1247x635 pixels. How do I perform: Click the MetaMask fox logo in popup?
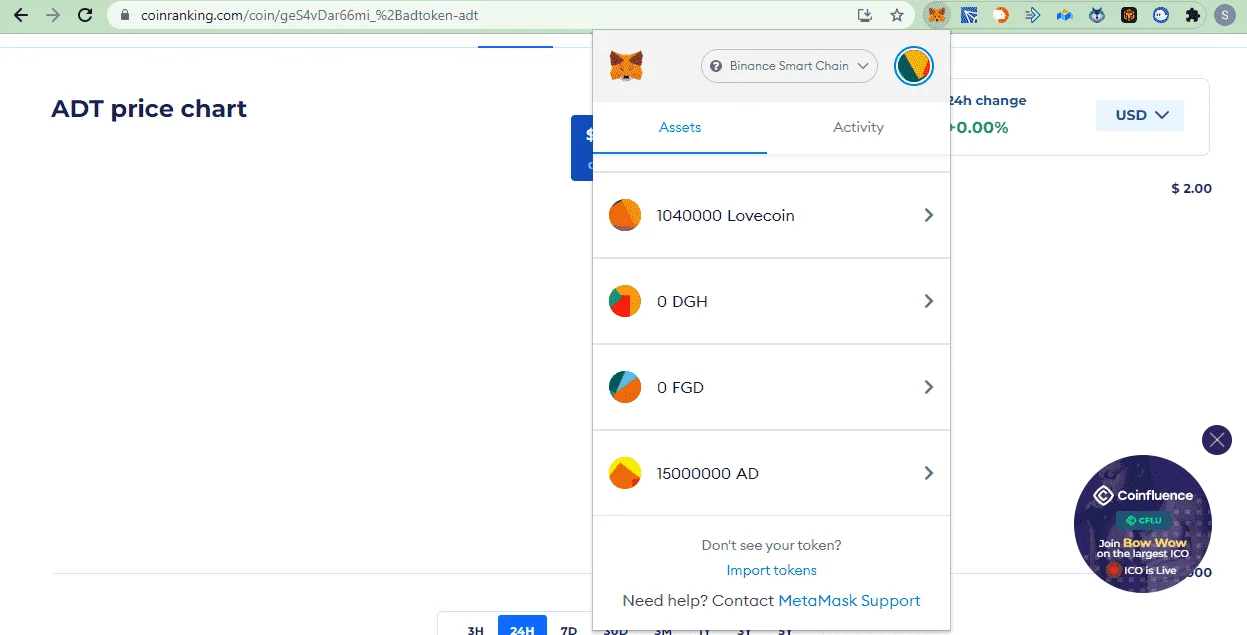626,66
